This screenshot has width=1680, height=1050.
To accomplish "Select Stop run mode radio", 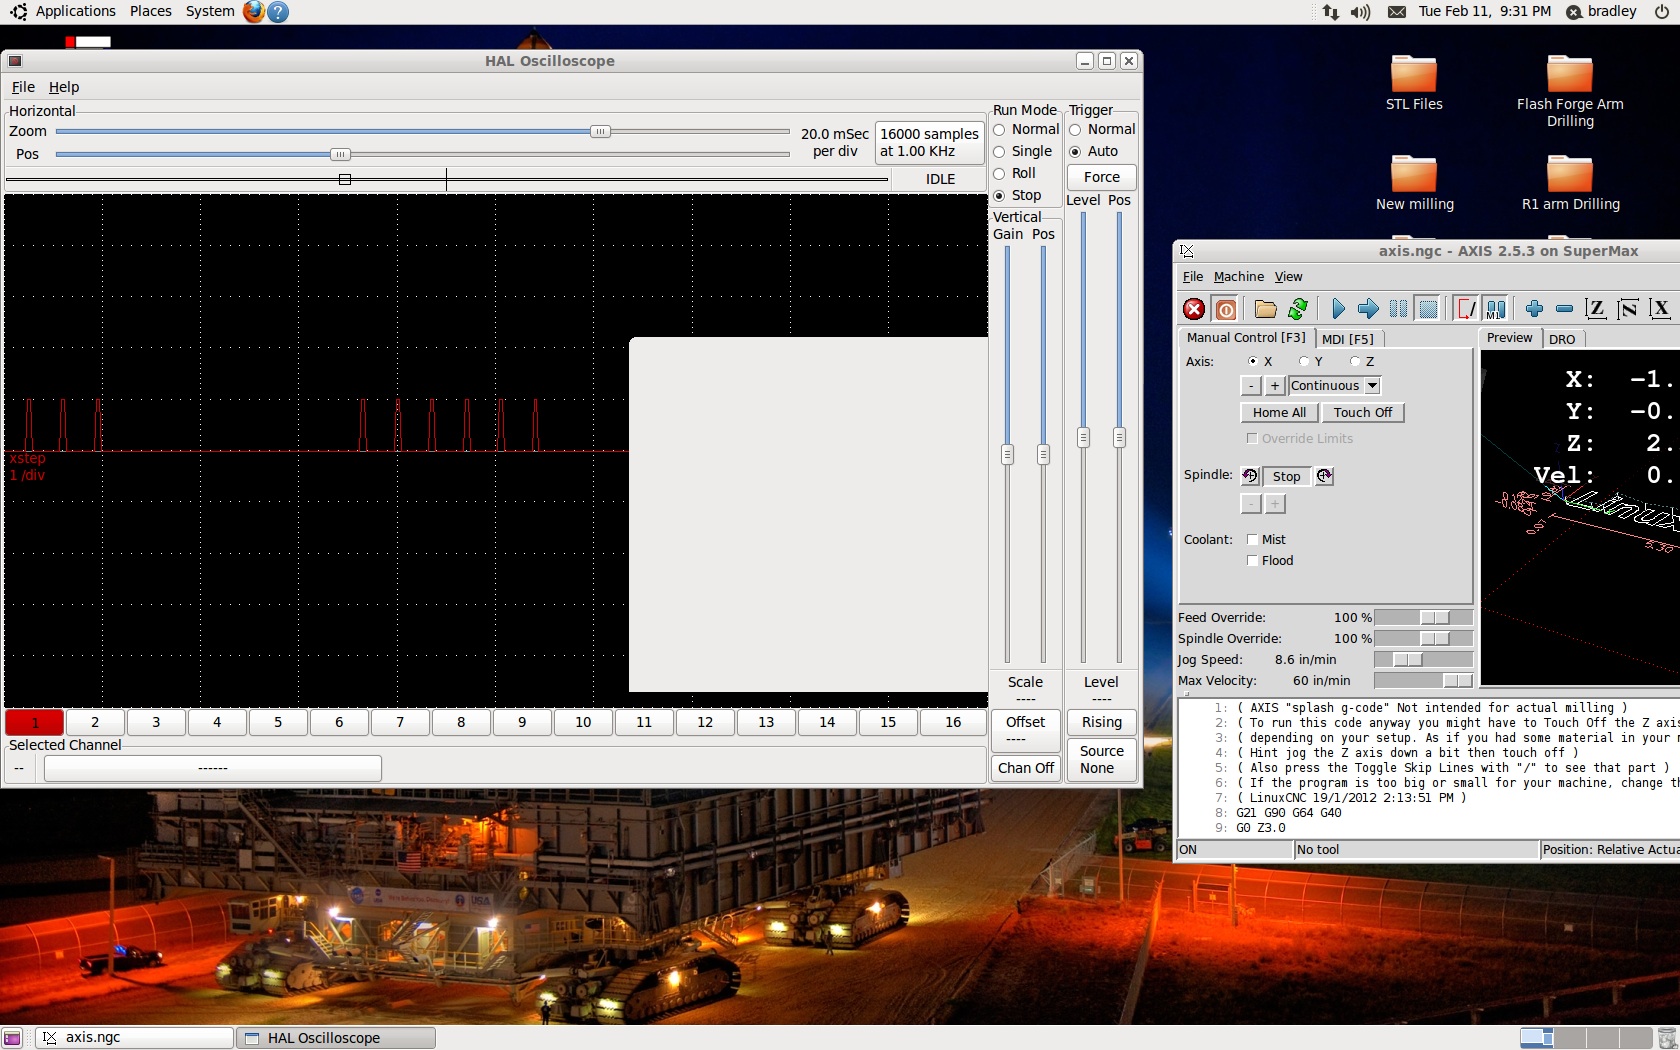I will (1018, 196).
